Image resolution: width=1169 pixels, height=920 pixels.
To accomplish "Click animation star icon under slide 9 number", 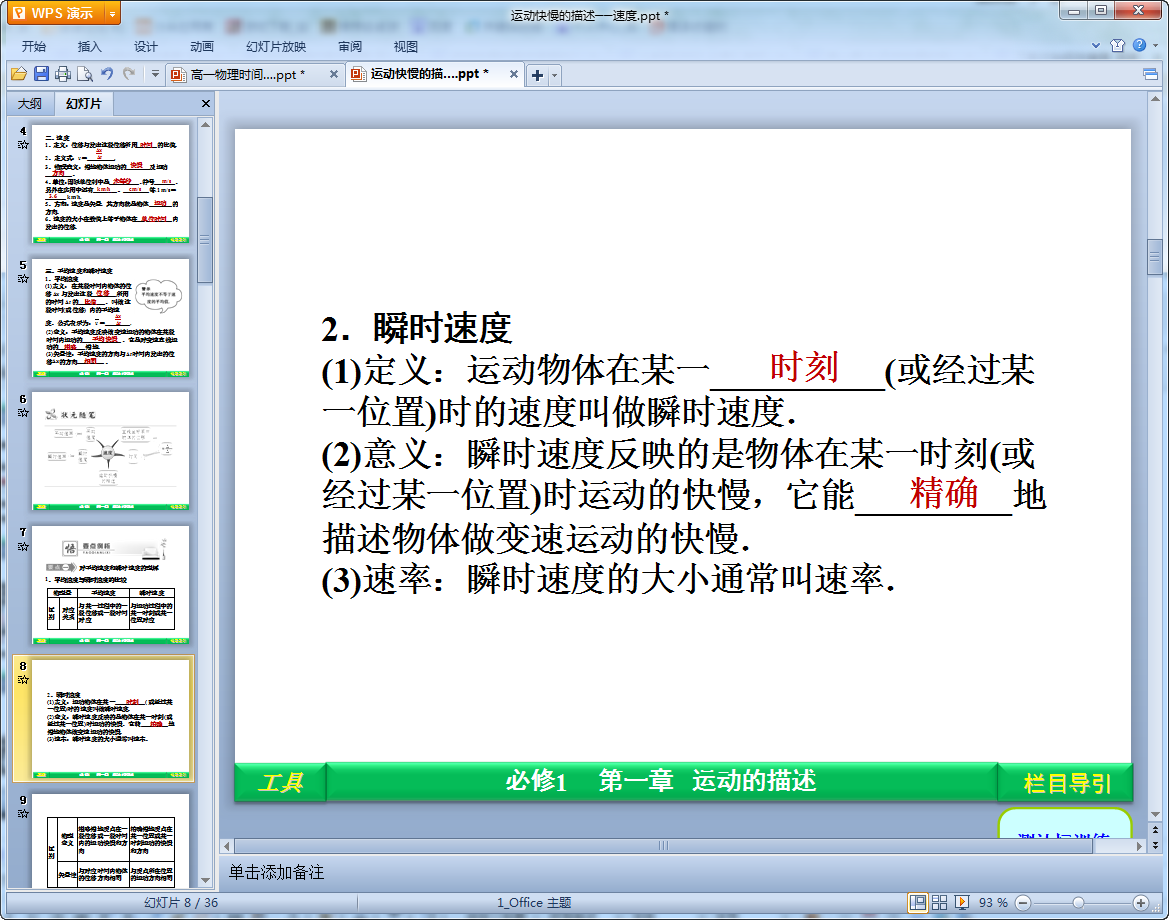I will tap(23, 813).
